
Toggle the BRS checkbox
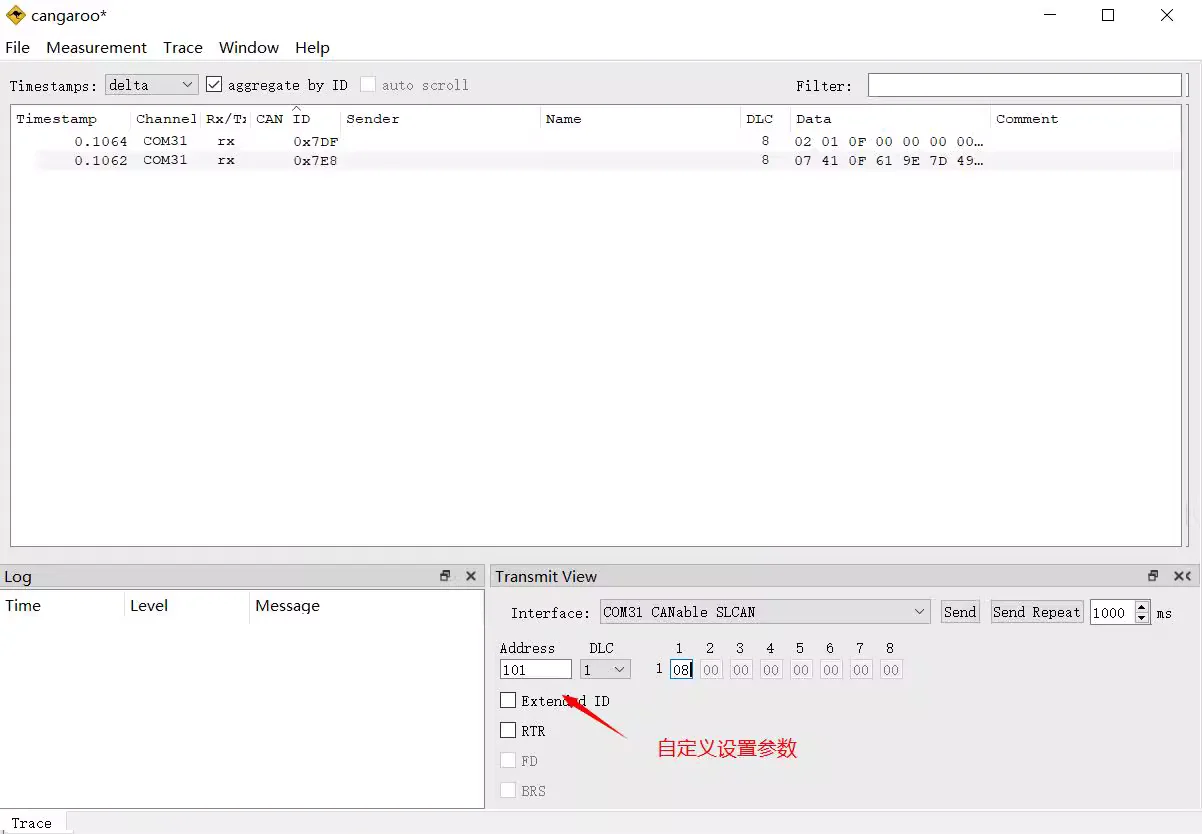coord(508,790)
